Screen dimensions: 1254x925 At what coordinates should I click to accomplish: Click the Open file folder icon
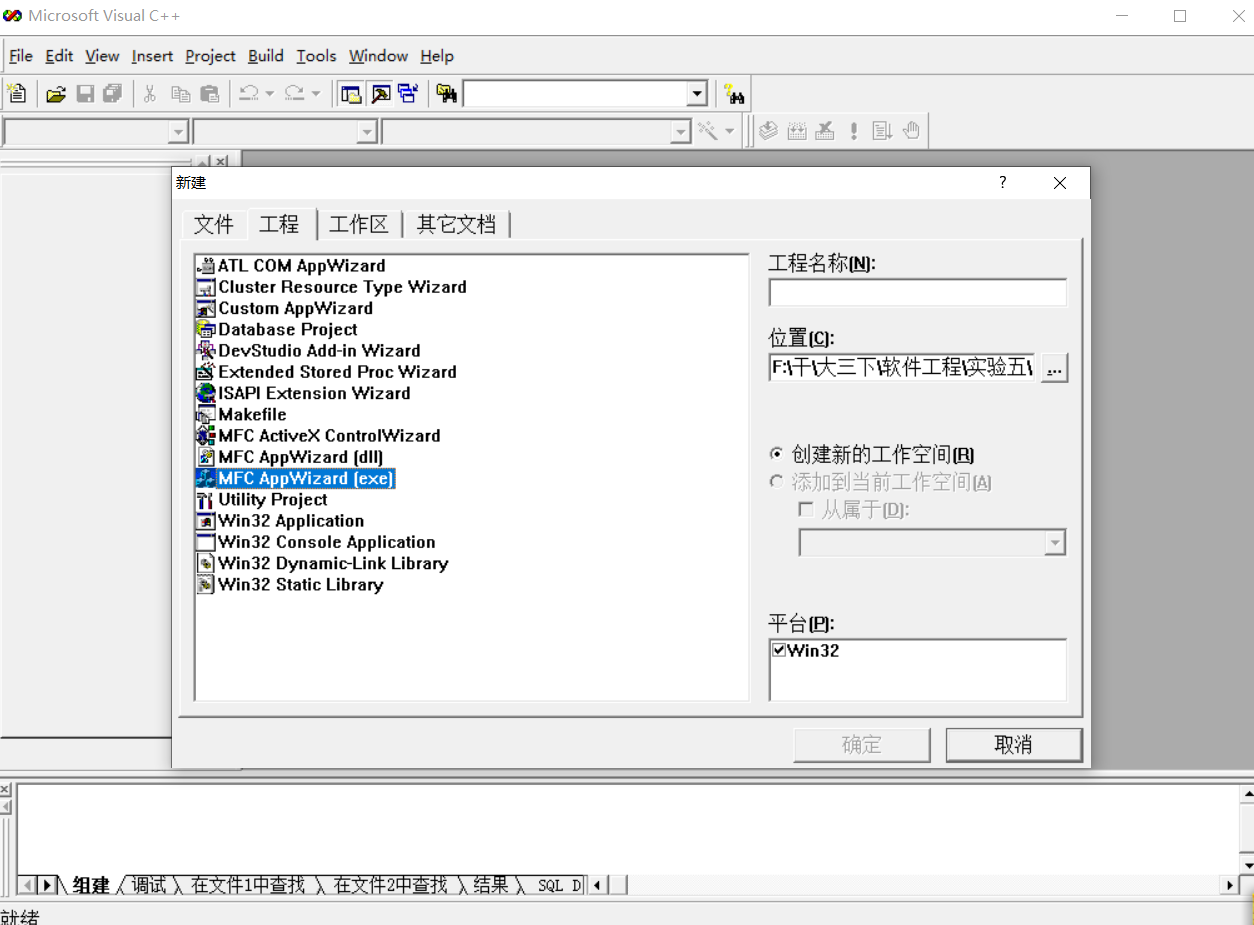(x=56, y=94)
